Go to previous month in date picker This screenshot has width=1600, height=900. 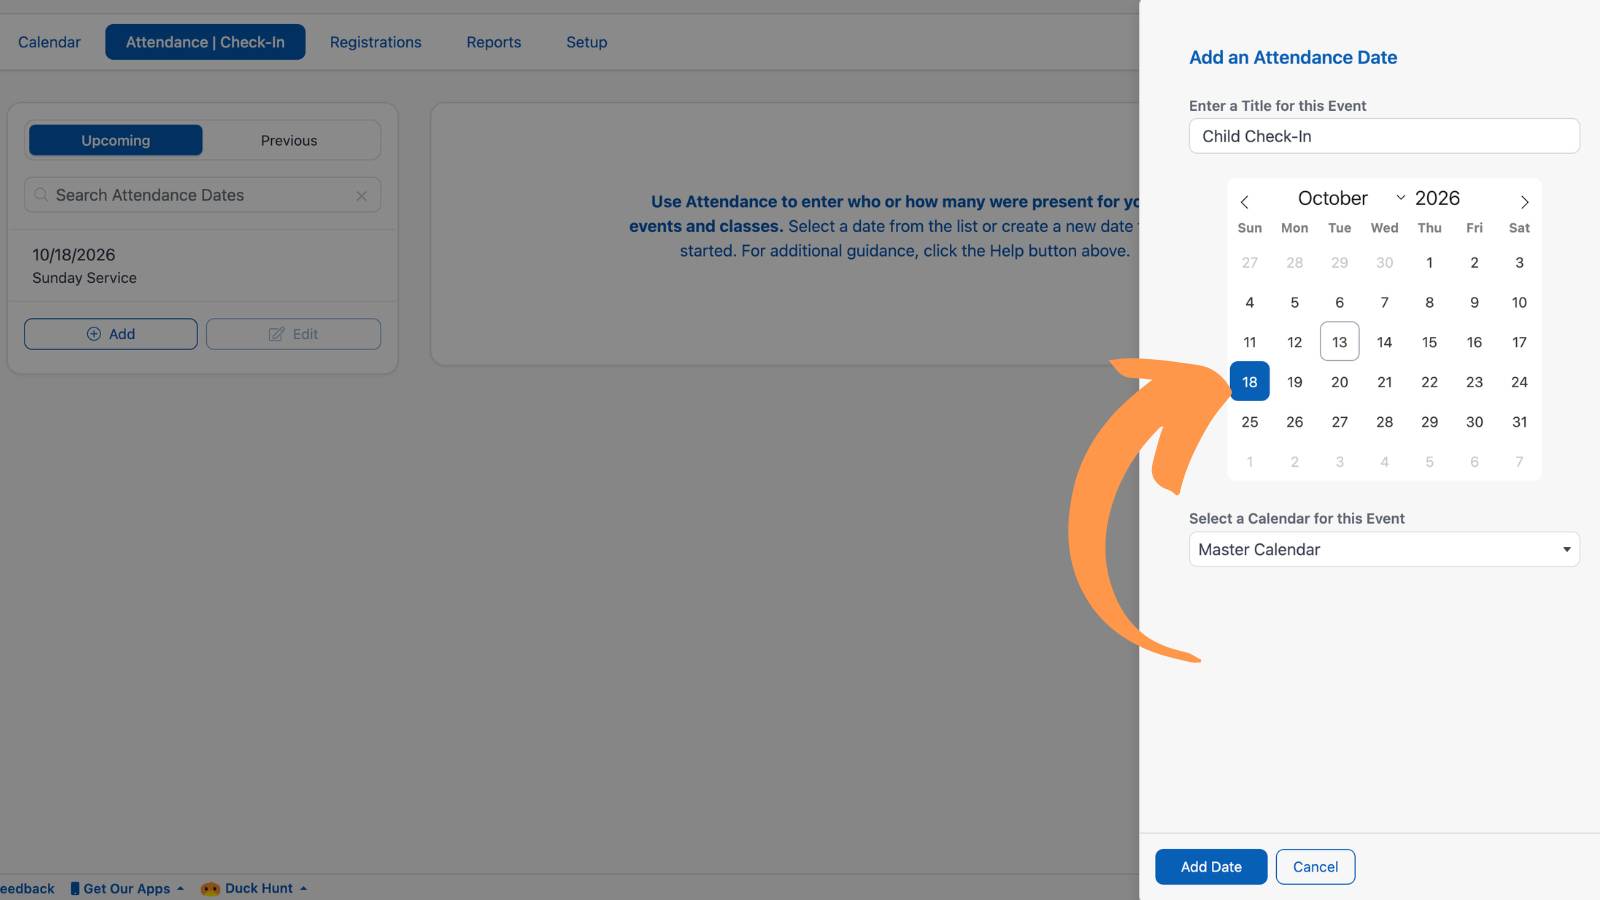point(1244,202)
